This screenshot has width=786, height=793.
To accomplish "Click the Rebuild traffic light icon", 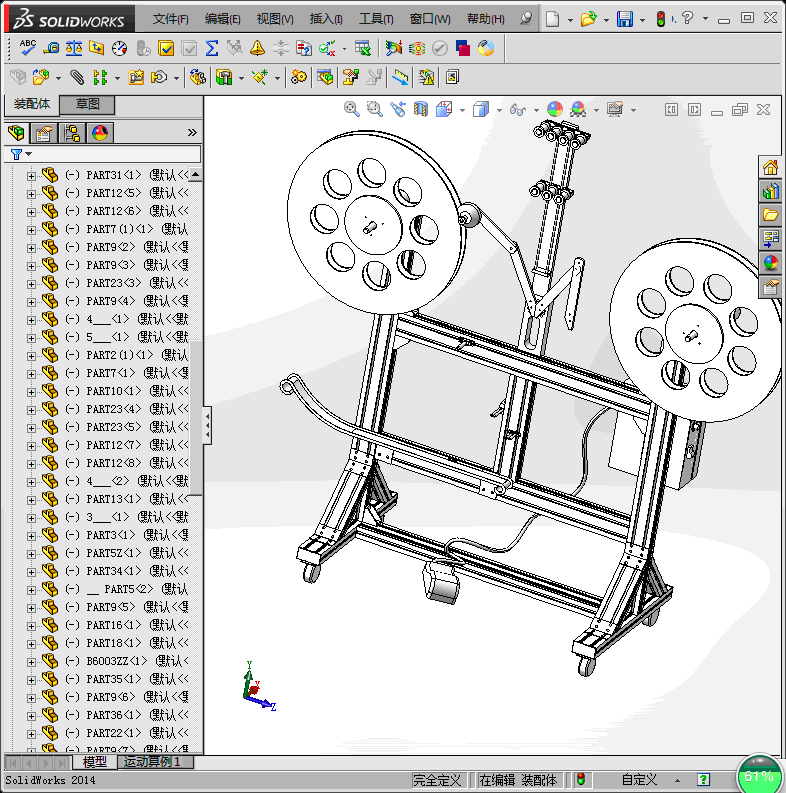I will [661, 19].
